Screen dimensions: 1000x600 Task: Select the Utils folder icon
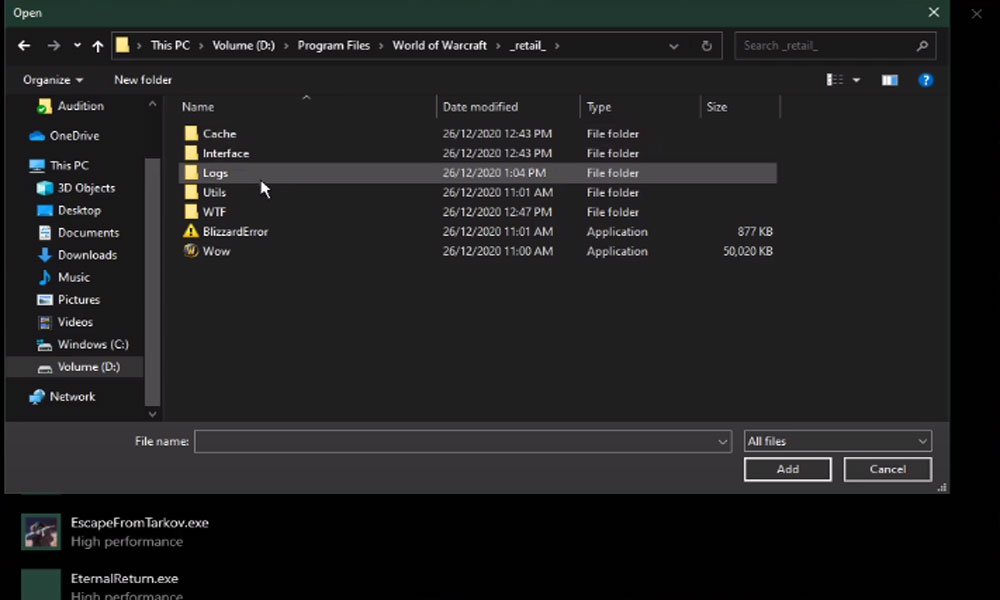click(191, 192)
